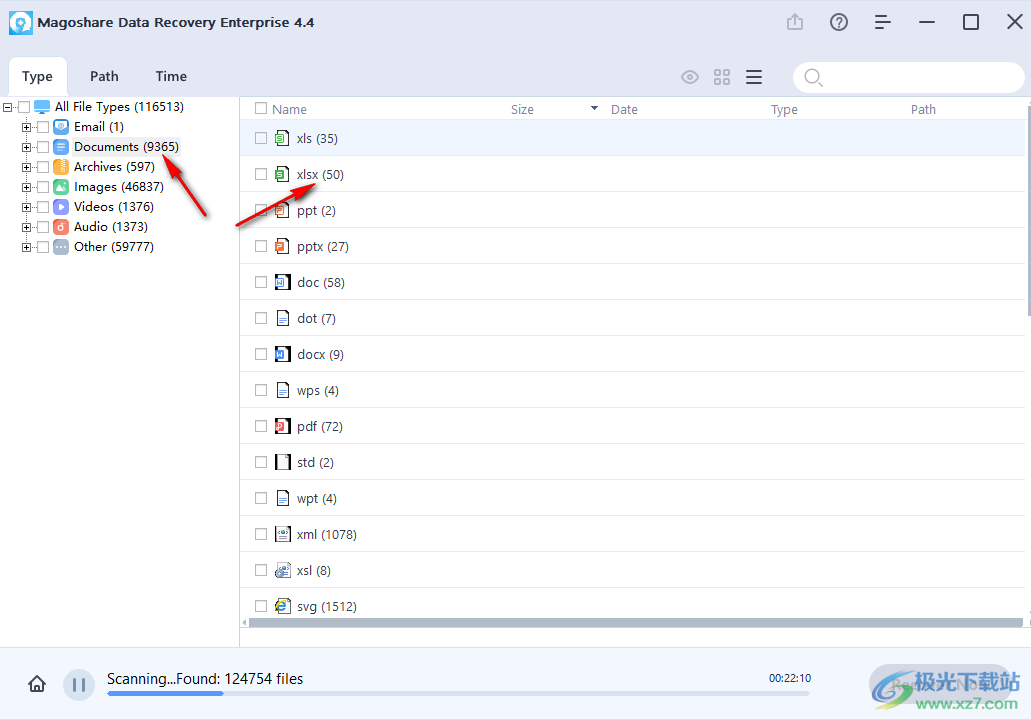Click the Audio category icon
Image resolution: width=1031 pixels, height=720 pixels.
click(61, 227)
